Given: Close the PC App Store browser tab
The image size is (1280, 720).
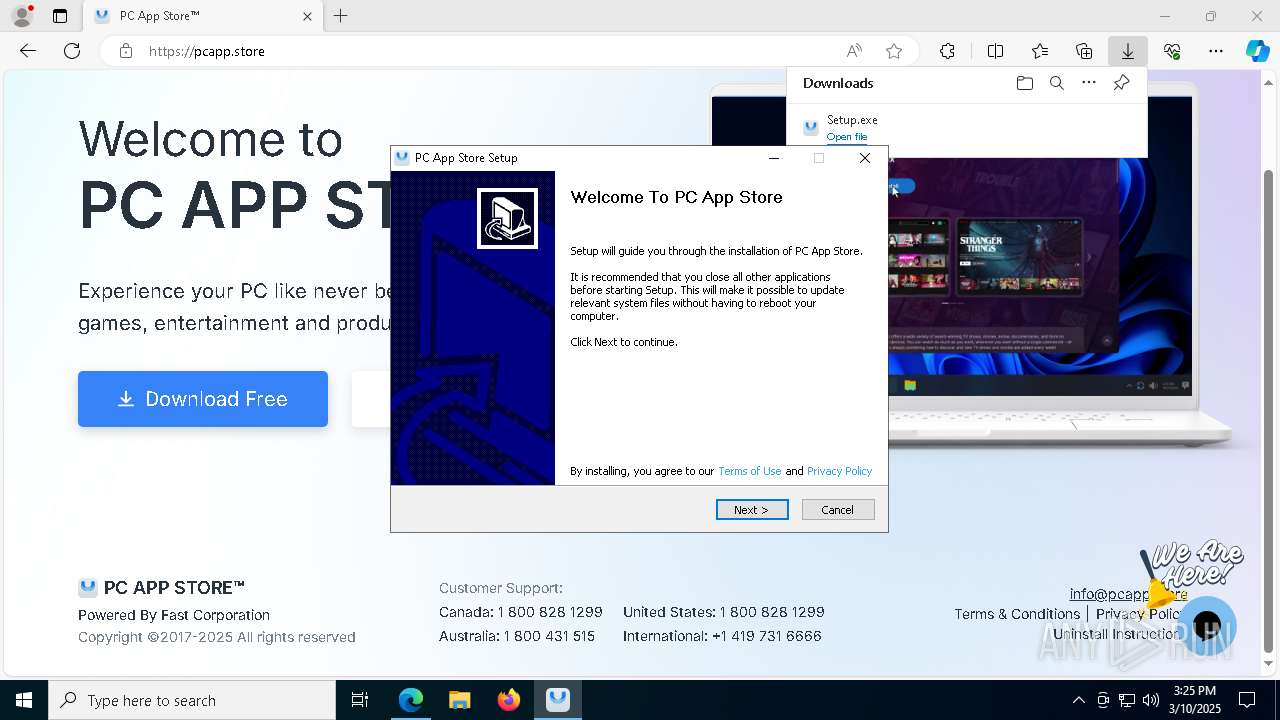Looking at the screenshot, I should (x=307, y=16).
